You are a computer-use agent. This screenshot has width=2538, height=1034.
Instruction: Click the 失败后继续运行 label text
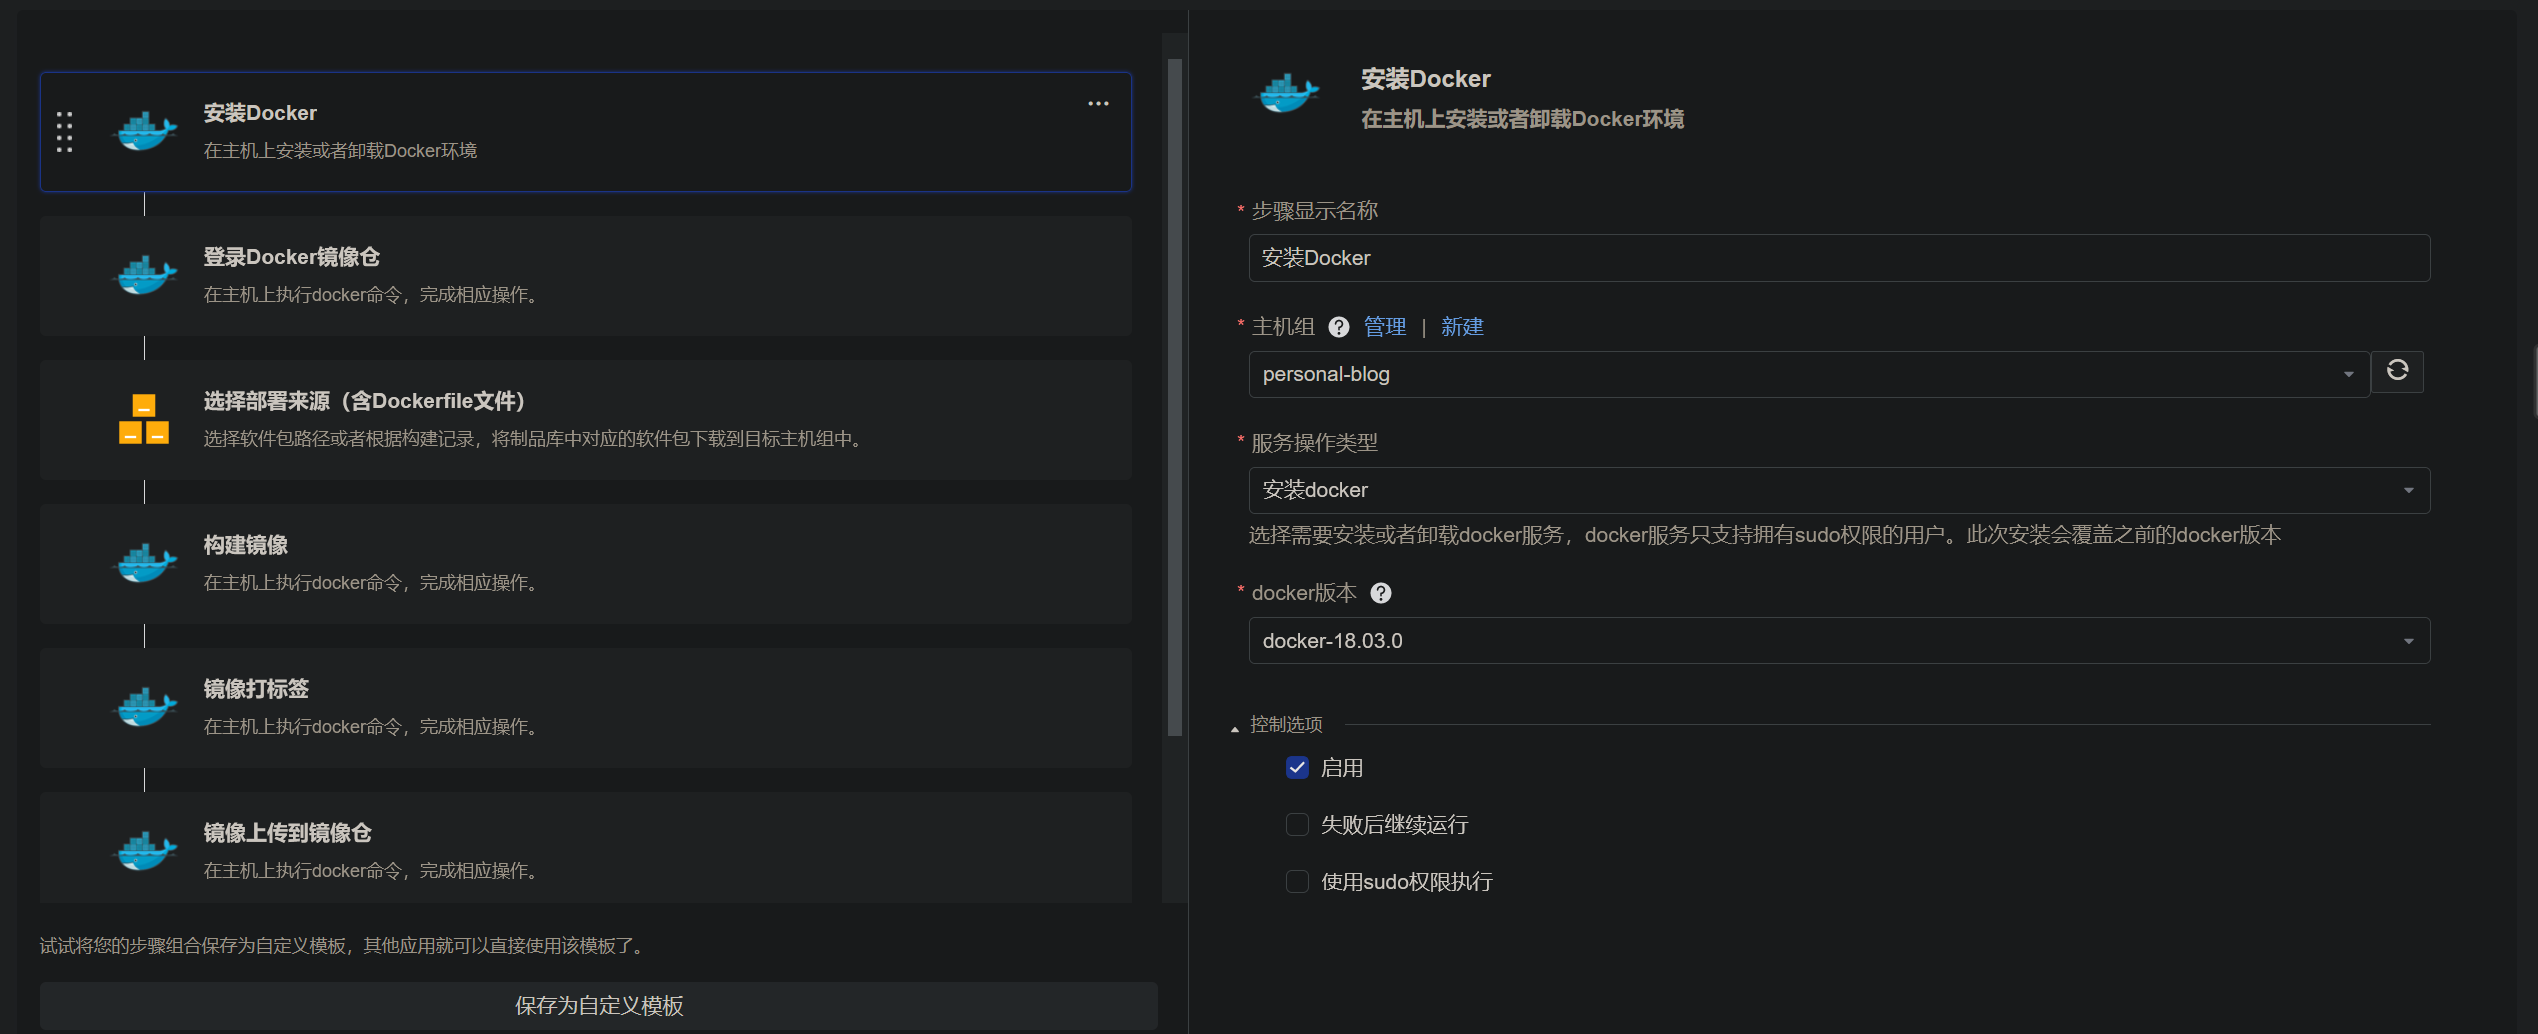coord(1394,825)
